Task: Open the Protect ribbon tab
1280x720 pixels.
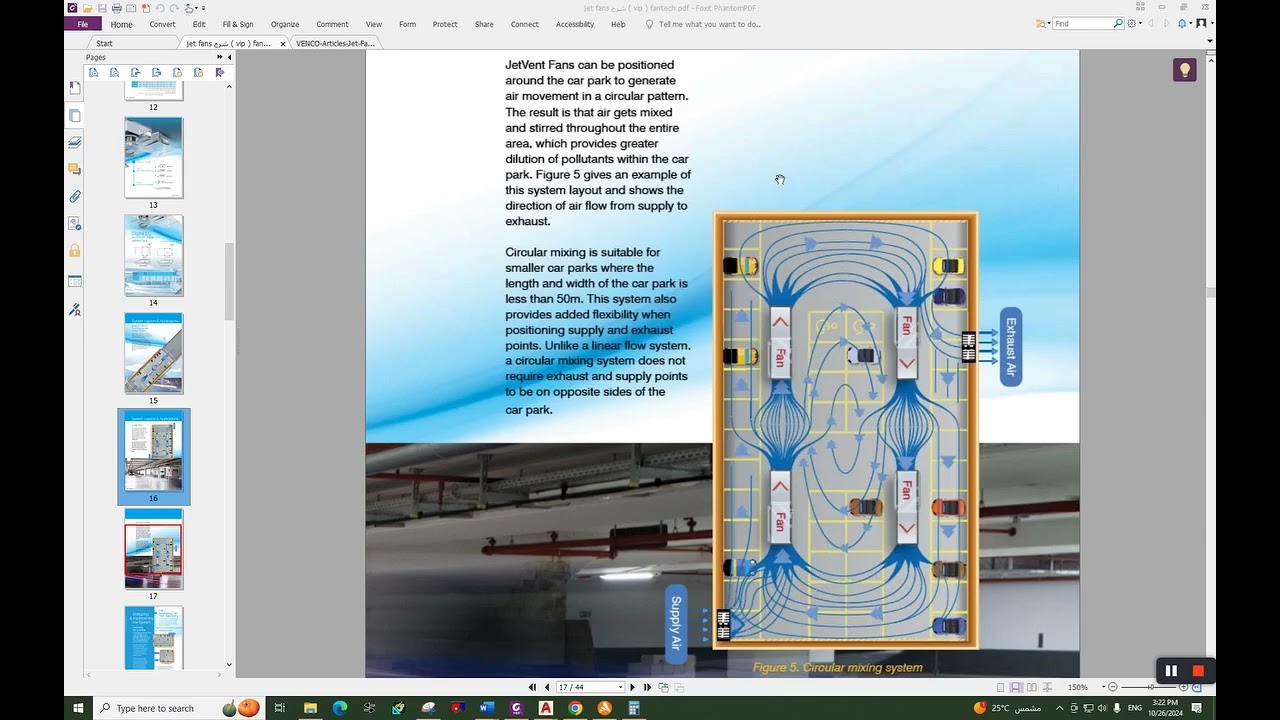Action: (x=445, y=24)
